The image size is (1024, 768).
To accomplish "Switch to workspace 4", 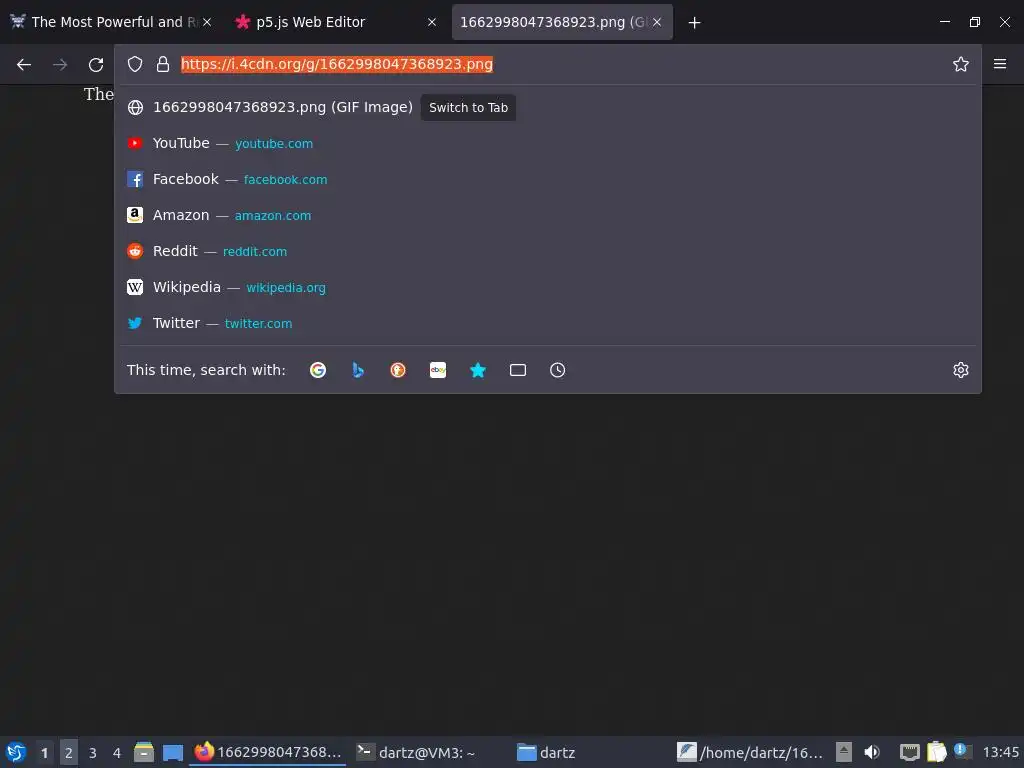I will 117,753.
